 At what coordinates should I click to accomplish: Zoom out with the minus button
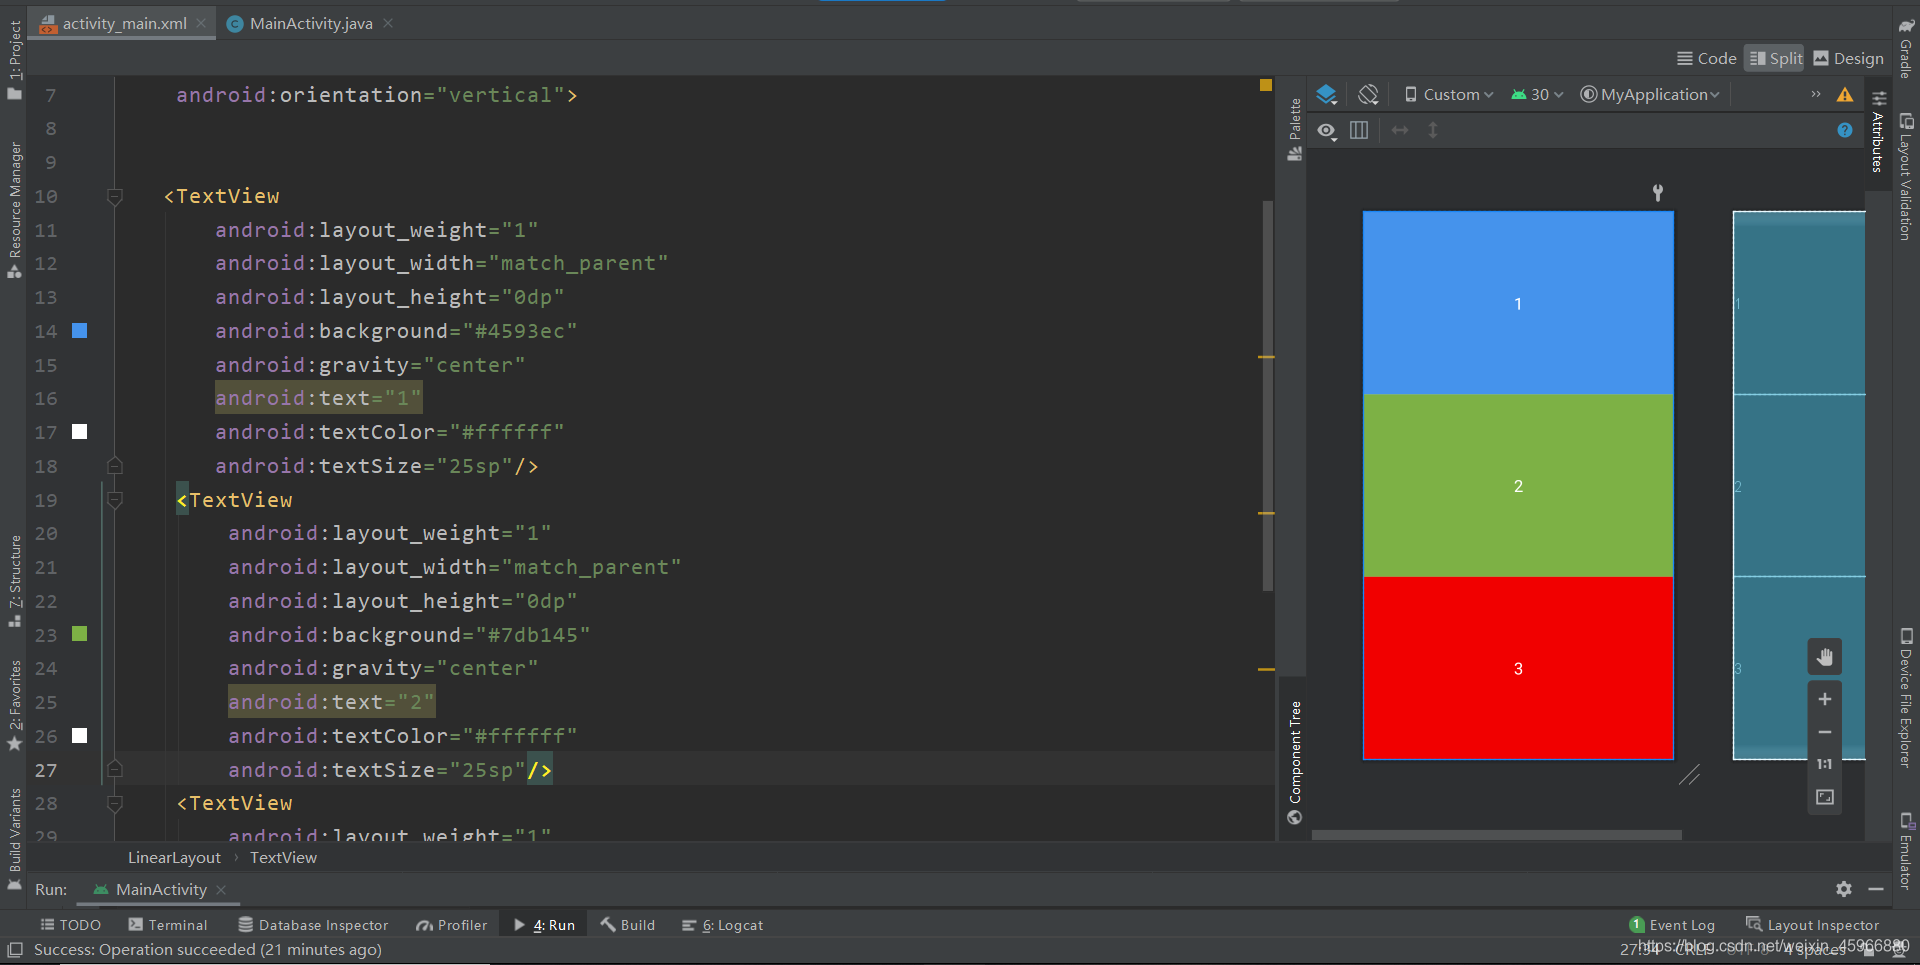(x=1825, y=732)
